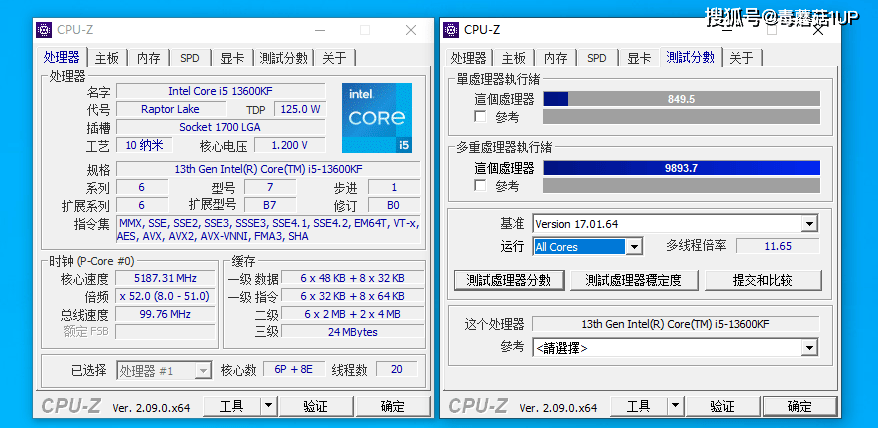This screenshot has height=428, width=878.
Task: Open 关于 tab in right window
Action: pos(742,58)
